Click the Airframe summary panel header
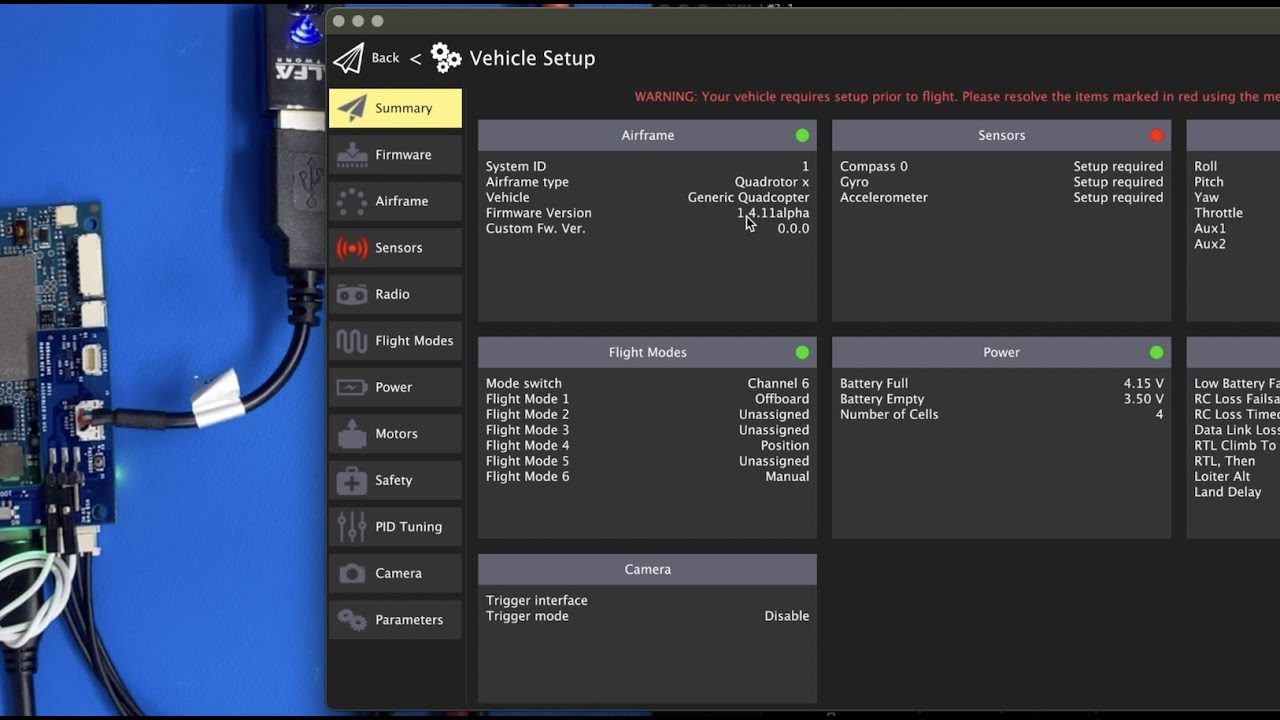Viewport: 1280px width, 720px height. coord(647,135)
